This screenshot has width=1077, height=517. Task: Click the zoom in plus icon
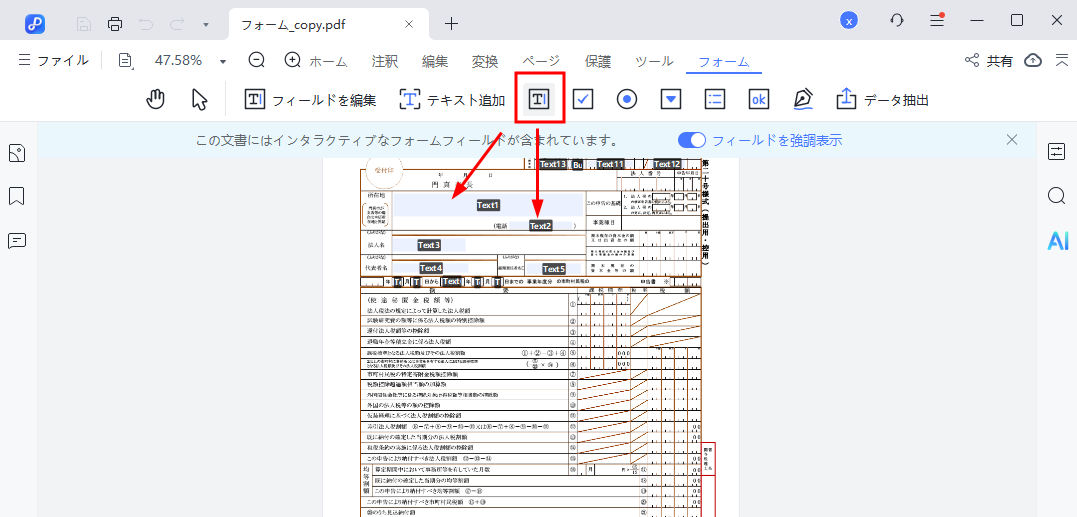[293, 60]
